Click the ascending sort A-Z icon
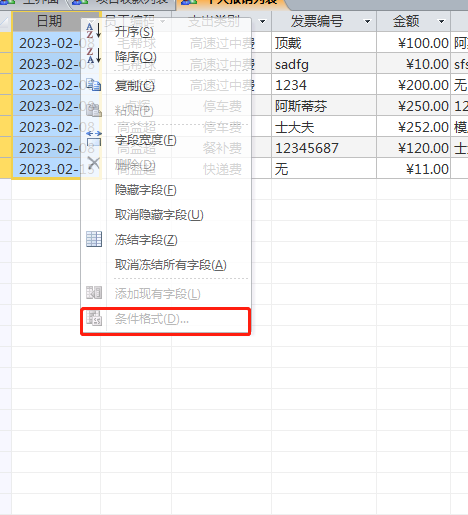468x515 pixels. (94, 30)
